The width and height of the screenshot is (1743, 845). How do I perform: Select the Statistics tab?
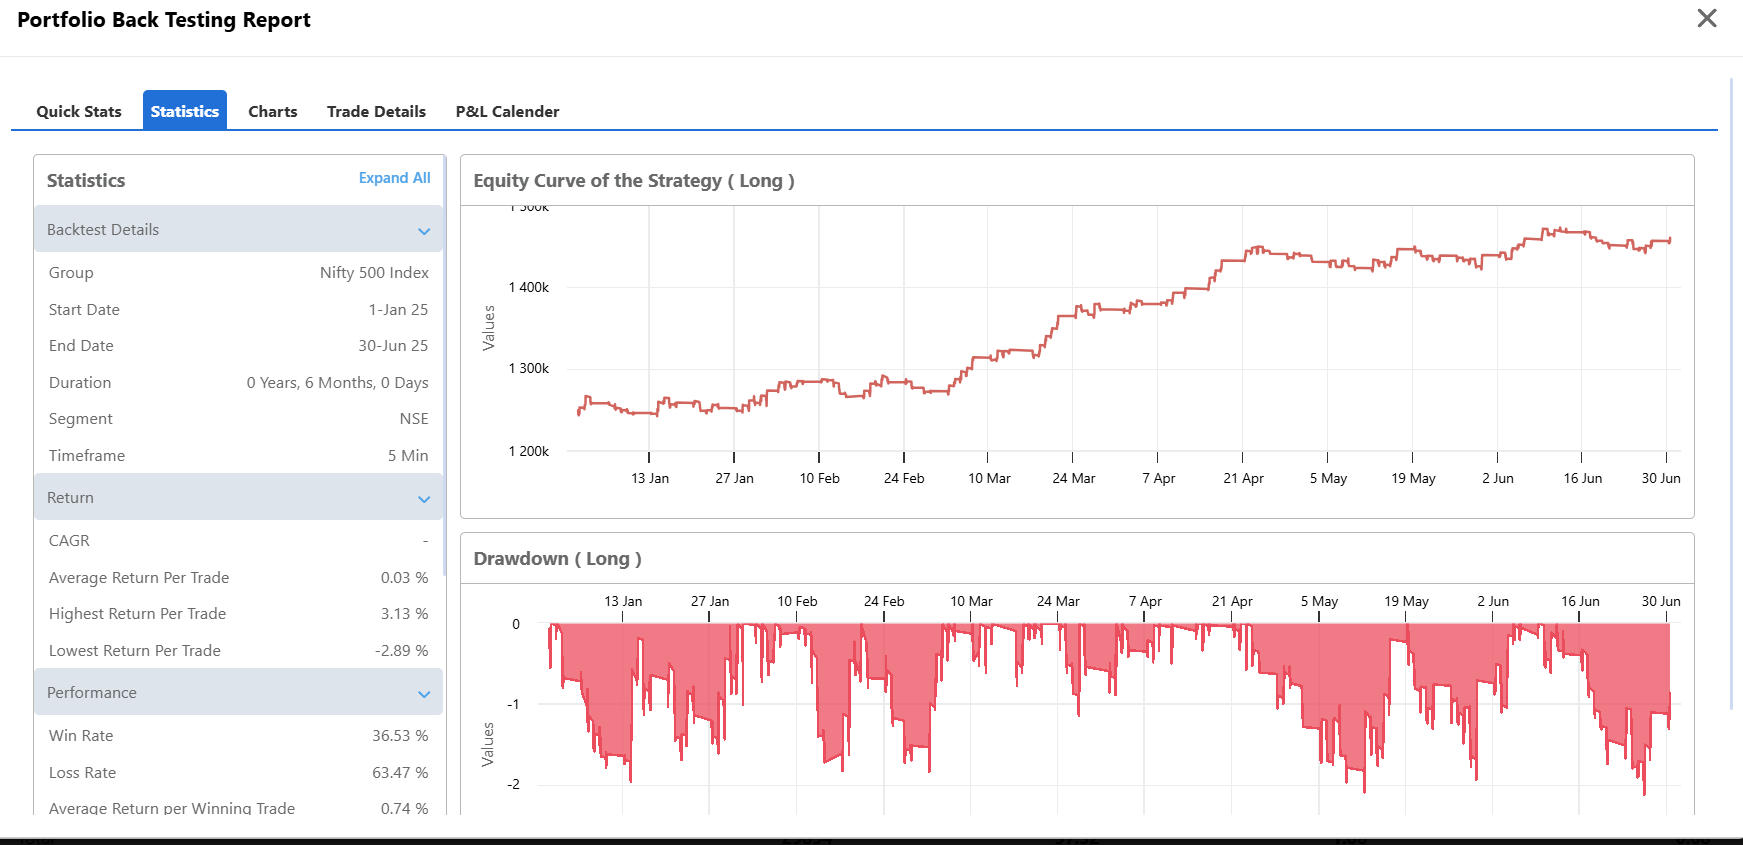[185, 111]
